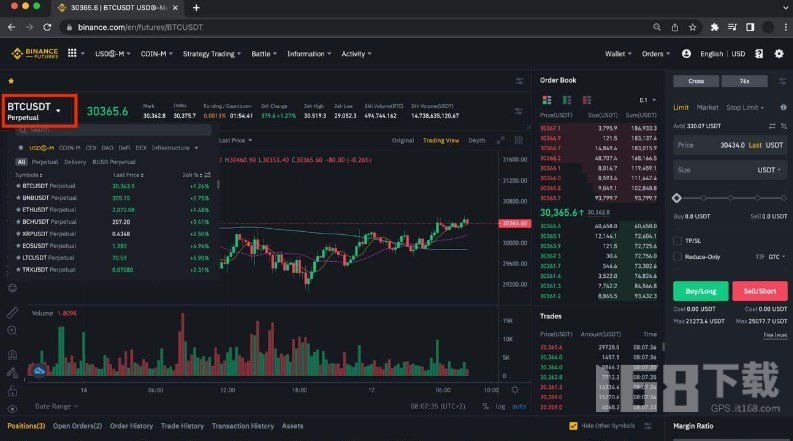
Task: Show bids-only order book view icon
Action: [567, 100]
